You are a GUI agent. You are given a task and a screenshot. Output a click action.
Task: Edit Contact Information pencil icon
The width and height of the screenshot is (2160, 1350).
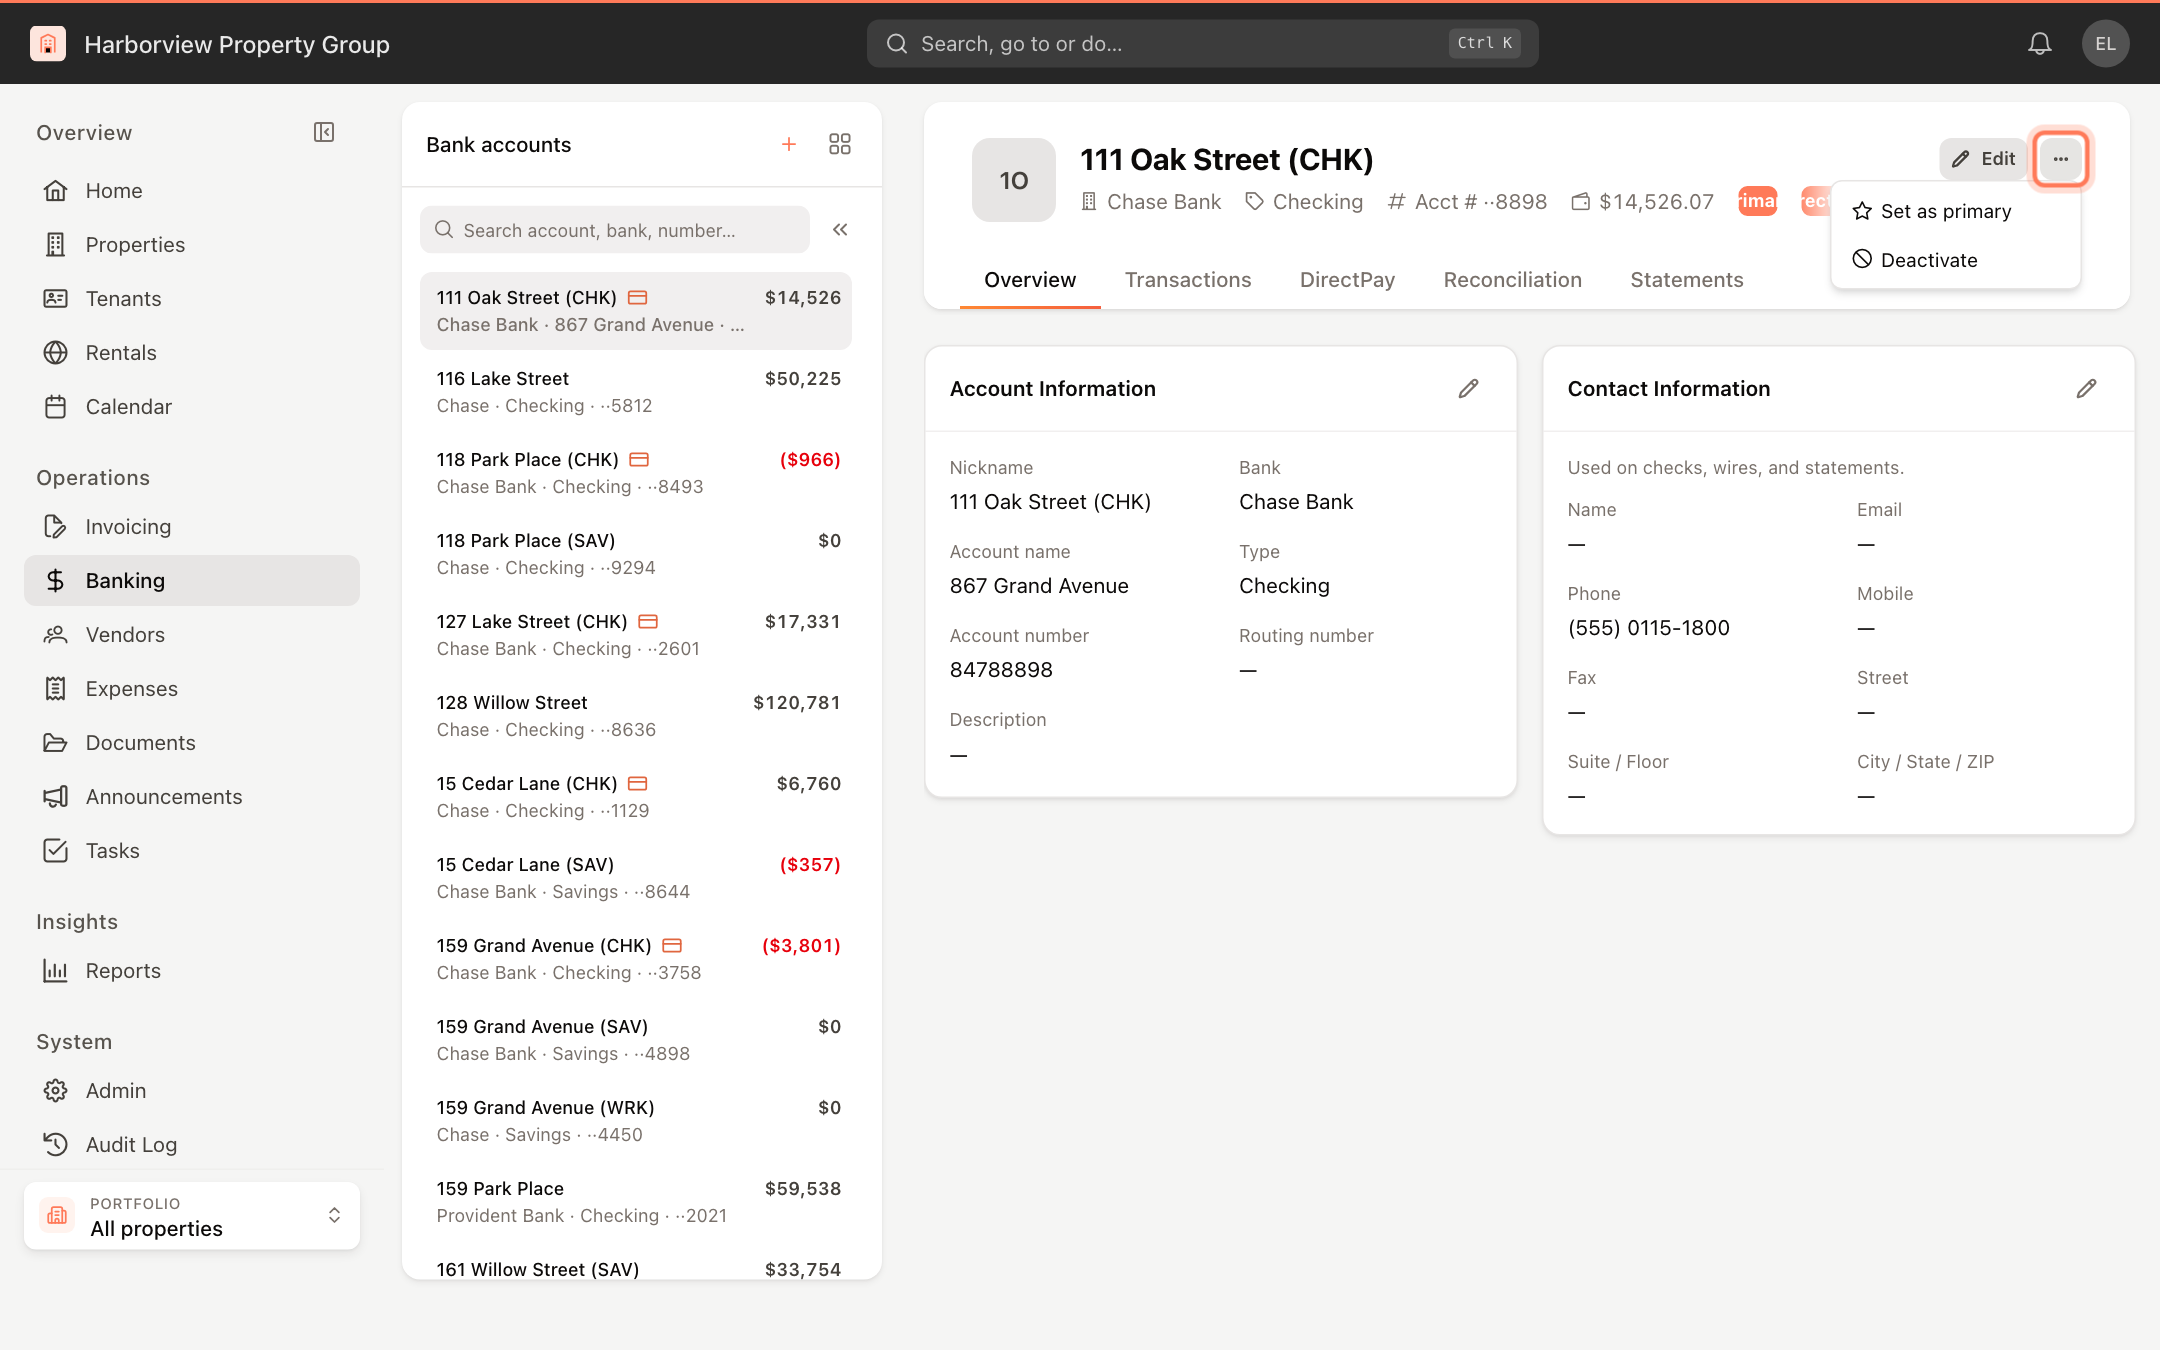pos(2086,389)
